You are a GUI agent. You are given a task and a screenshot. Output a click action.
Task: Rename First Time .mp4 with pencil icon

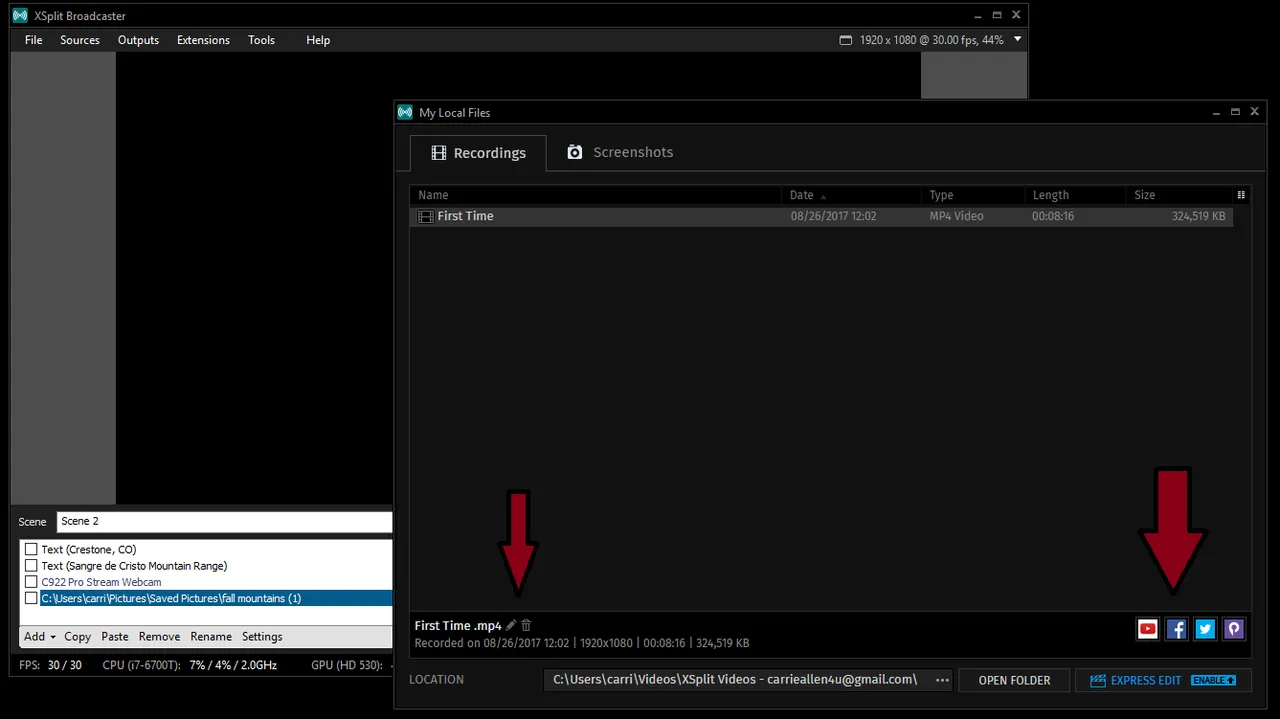click(x=511, y=626)
